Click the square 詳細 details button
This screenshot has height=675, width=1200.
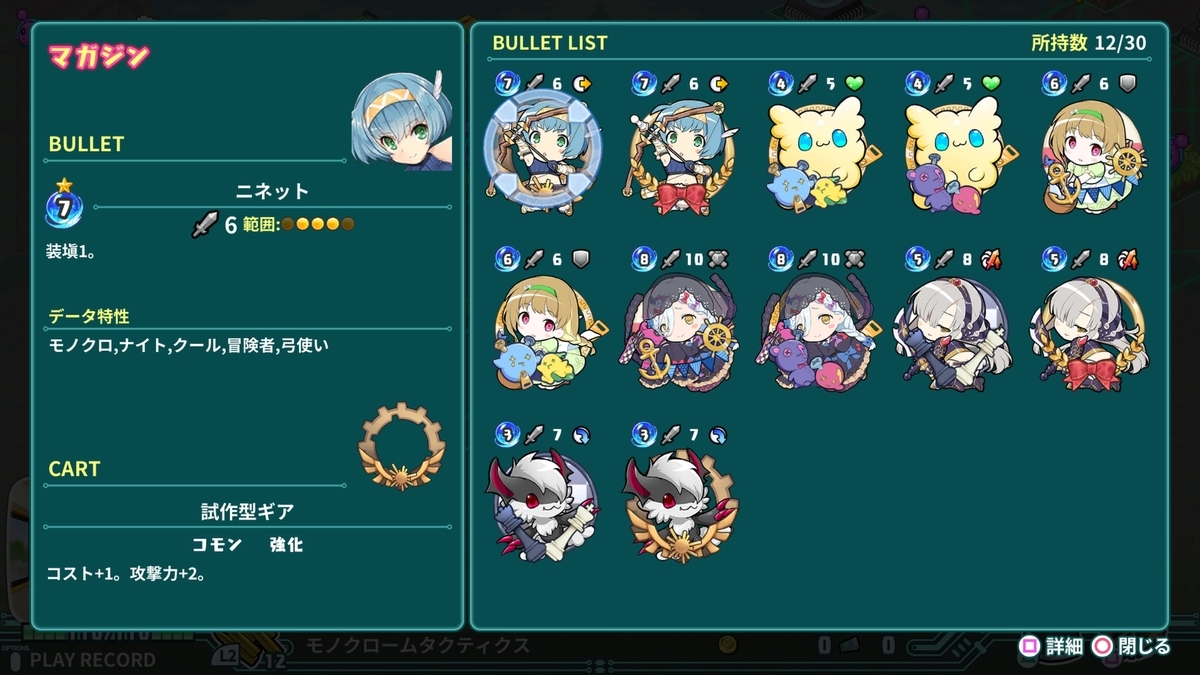click(1051, 647)
